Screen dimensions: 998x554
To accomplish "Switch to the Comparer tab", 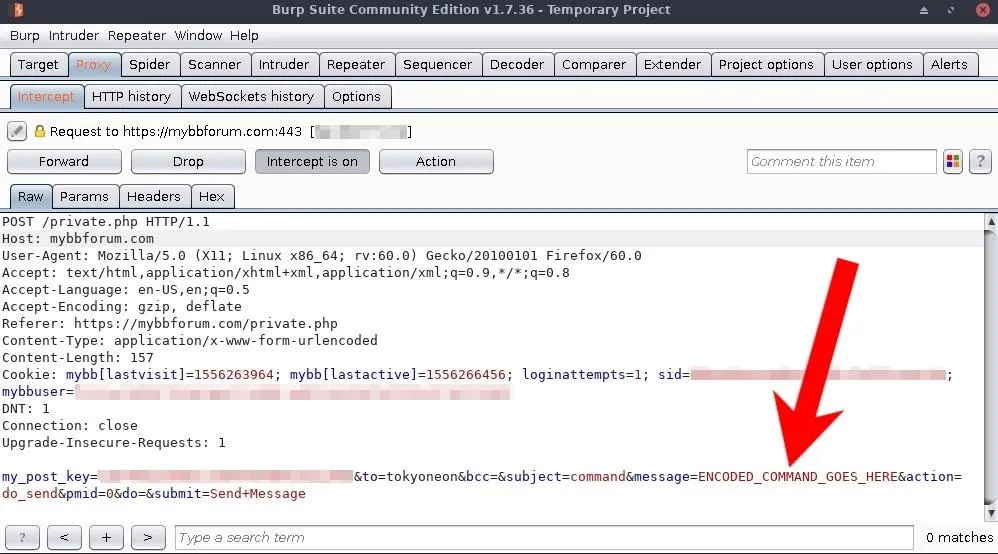I will point(594,64).
